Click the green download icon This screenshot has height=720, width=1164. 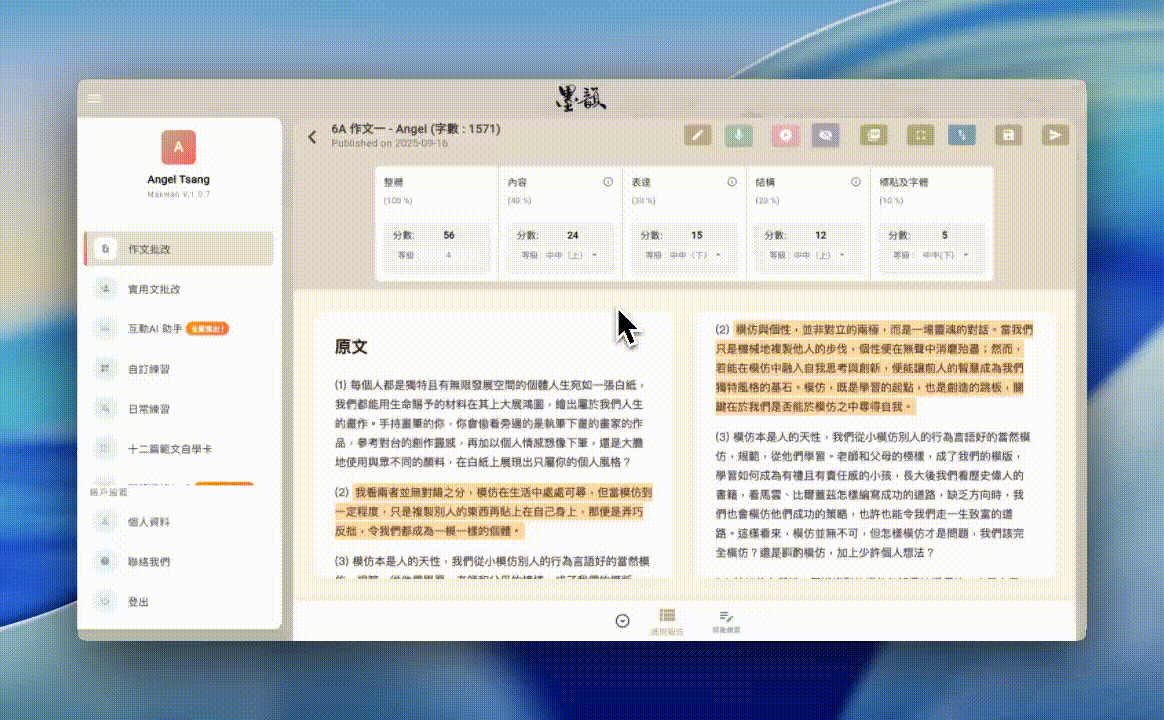click(x=738, y=134)
